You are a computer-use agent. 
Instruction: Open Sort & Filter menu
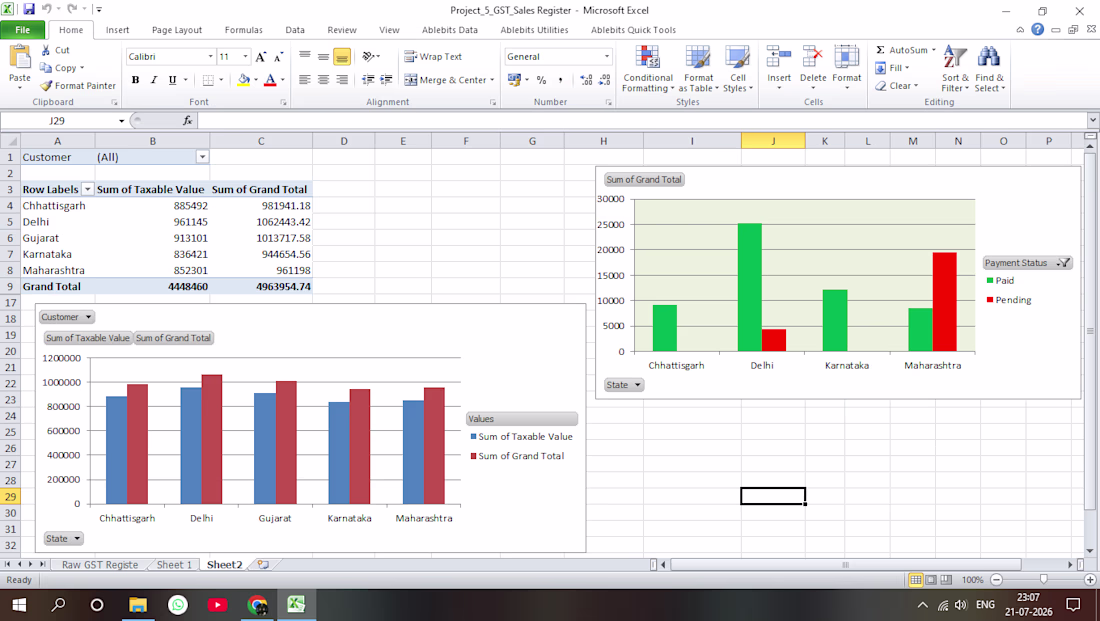(x=955, y=69)
